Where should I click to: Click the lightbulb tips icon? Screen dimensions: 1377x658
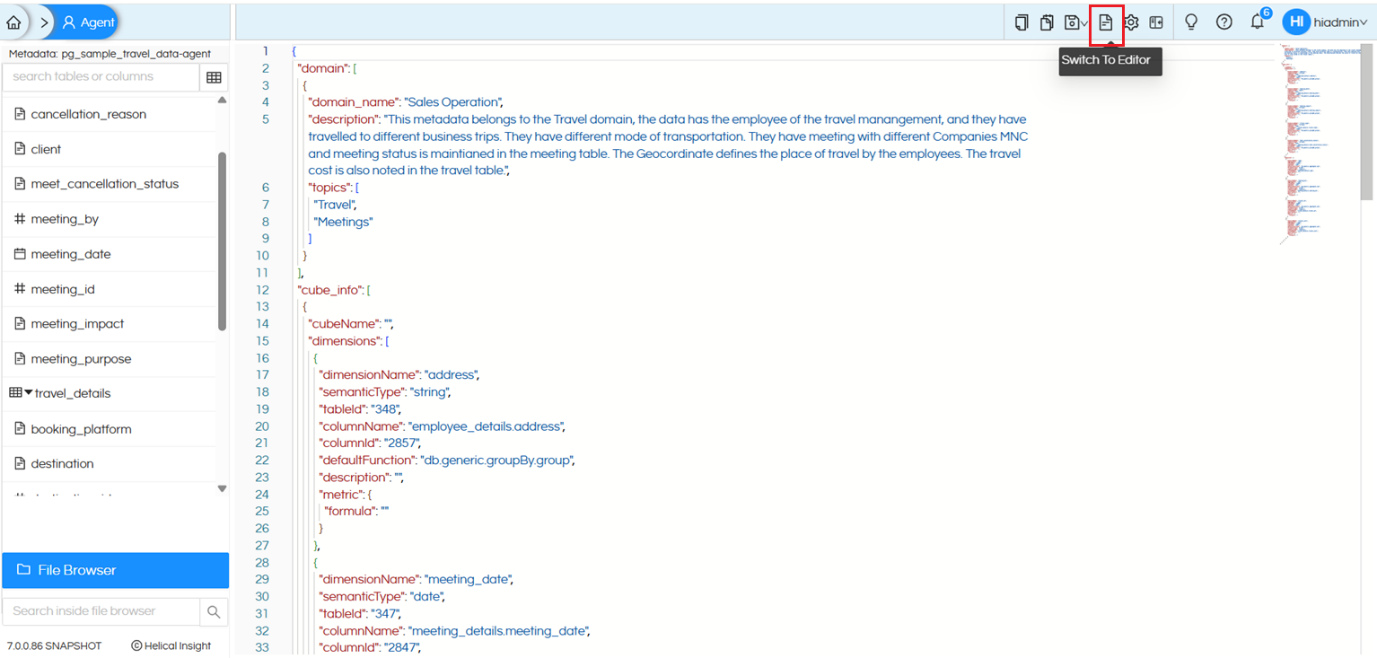point(1191,22)
